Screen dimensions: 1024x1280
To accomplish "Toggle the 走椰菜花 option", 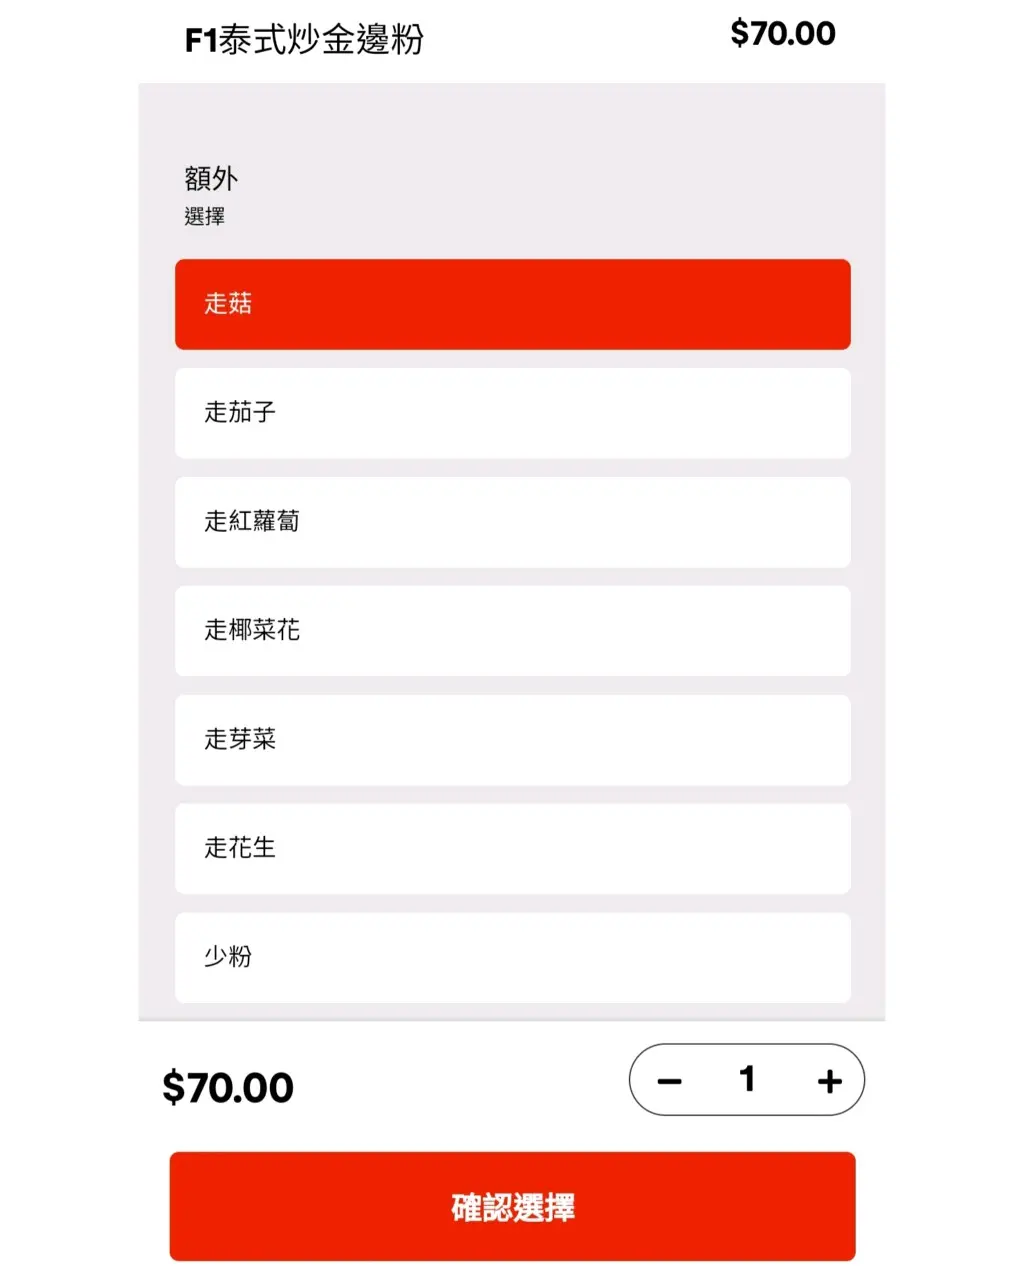I will [x=512, y=631].
